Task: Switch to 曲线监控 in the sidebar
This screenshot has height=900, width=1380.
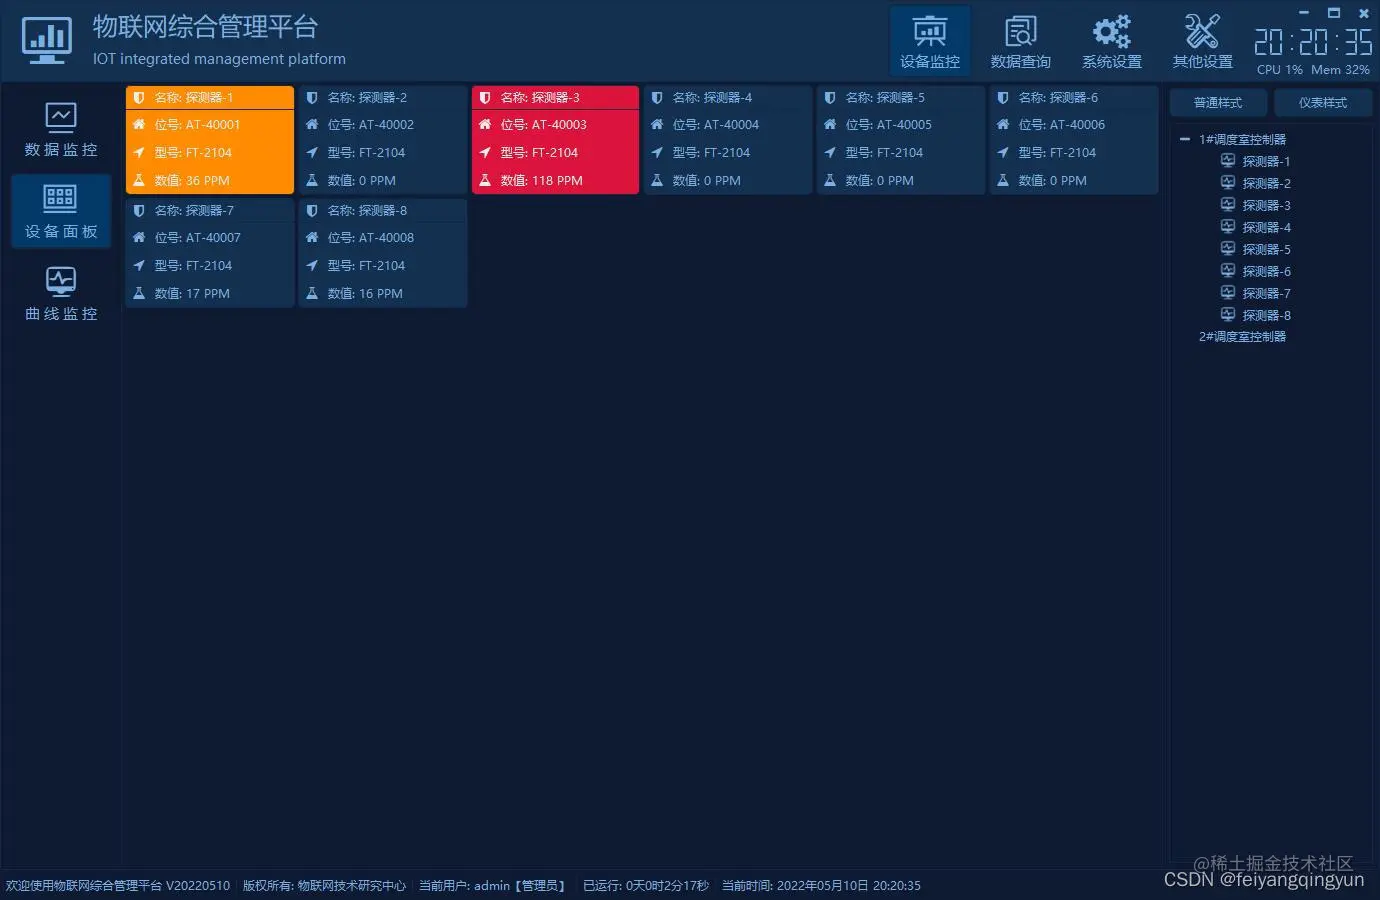Action: tap(61, 293)
